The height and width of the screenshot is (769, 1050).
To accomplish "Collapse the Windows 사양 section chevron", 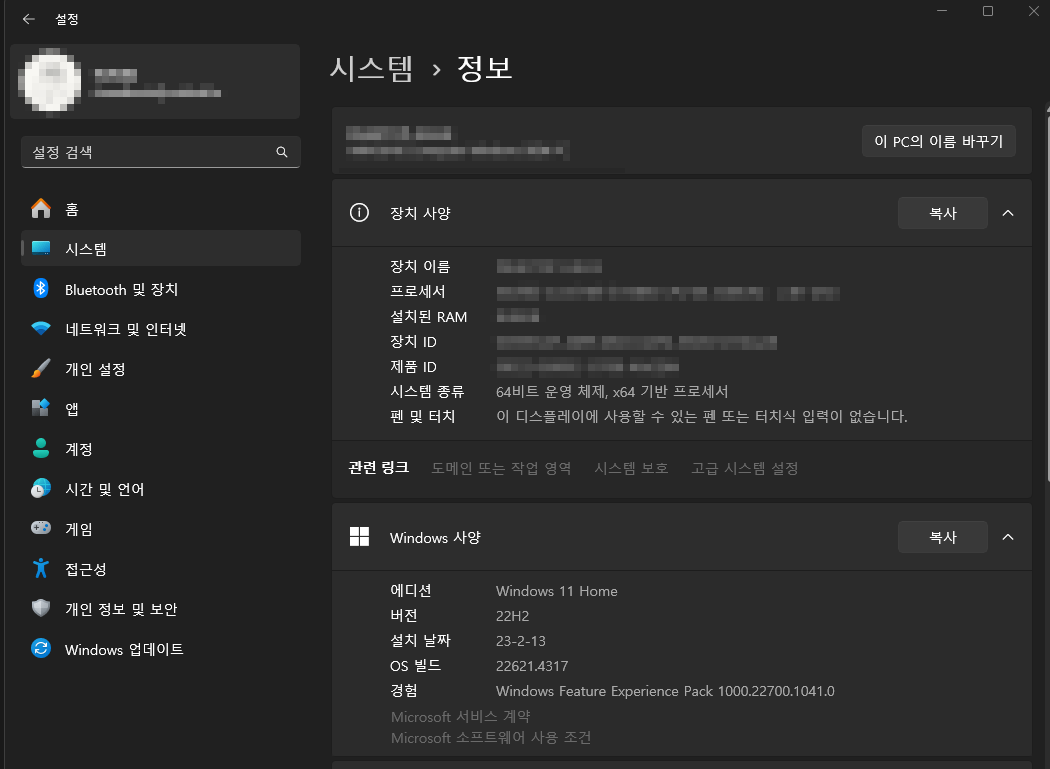I will [x=1008, y=537].
